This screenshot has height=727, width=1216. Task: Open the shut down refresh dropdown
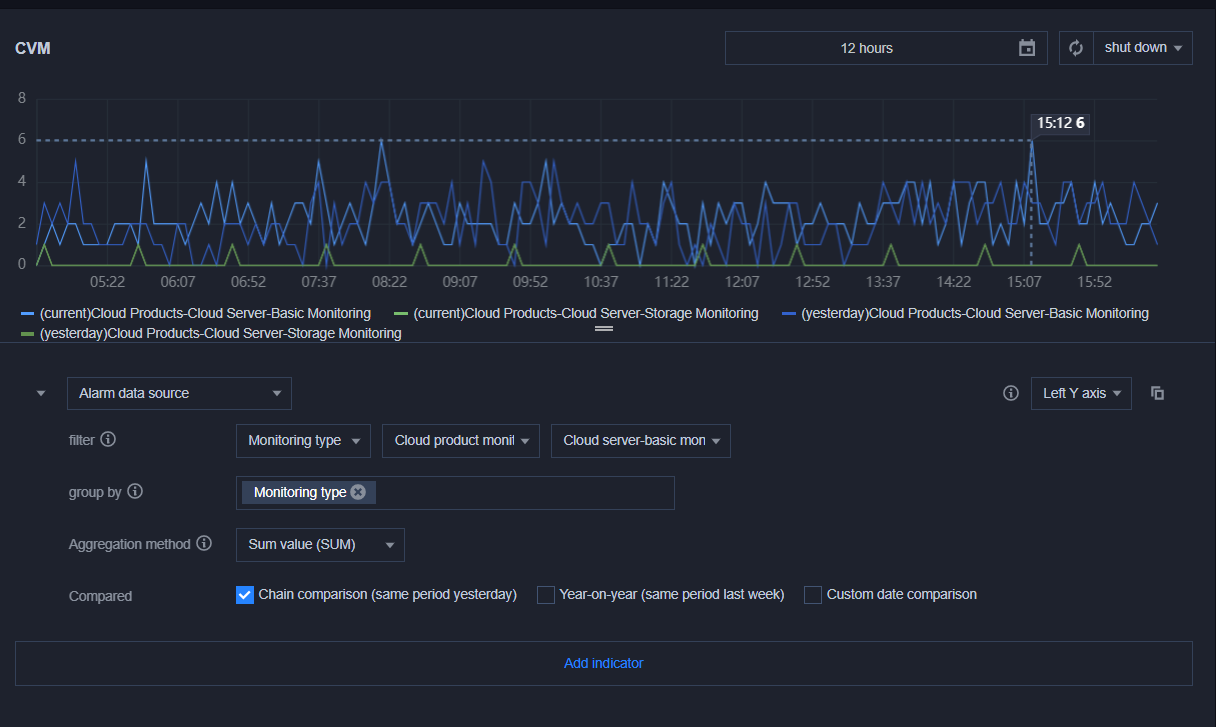click(1142, 48)
